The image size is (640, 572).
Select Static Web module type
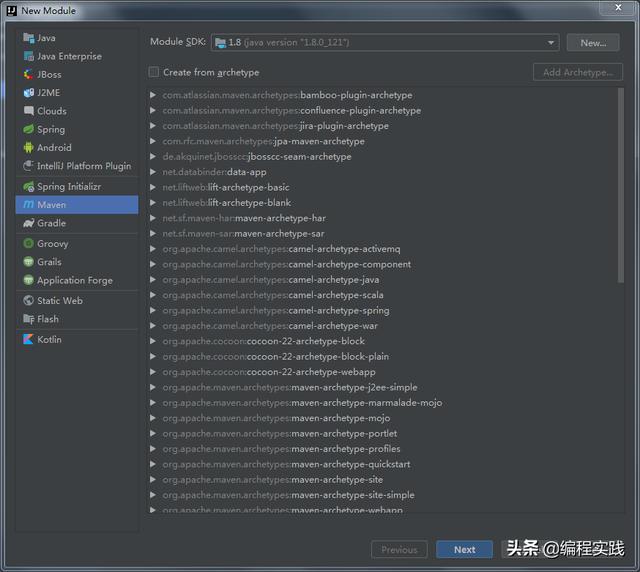click(77, 300)
